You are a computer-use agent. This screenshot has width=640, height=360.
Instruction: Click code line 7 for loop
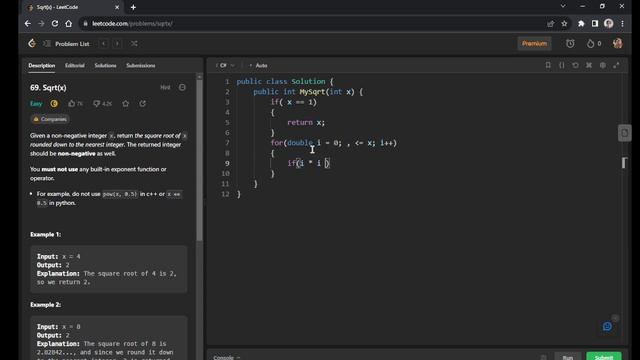pyautogui.click(x=333, y=143)
